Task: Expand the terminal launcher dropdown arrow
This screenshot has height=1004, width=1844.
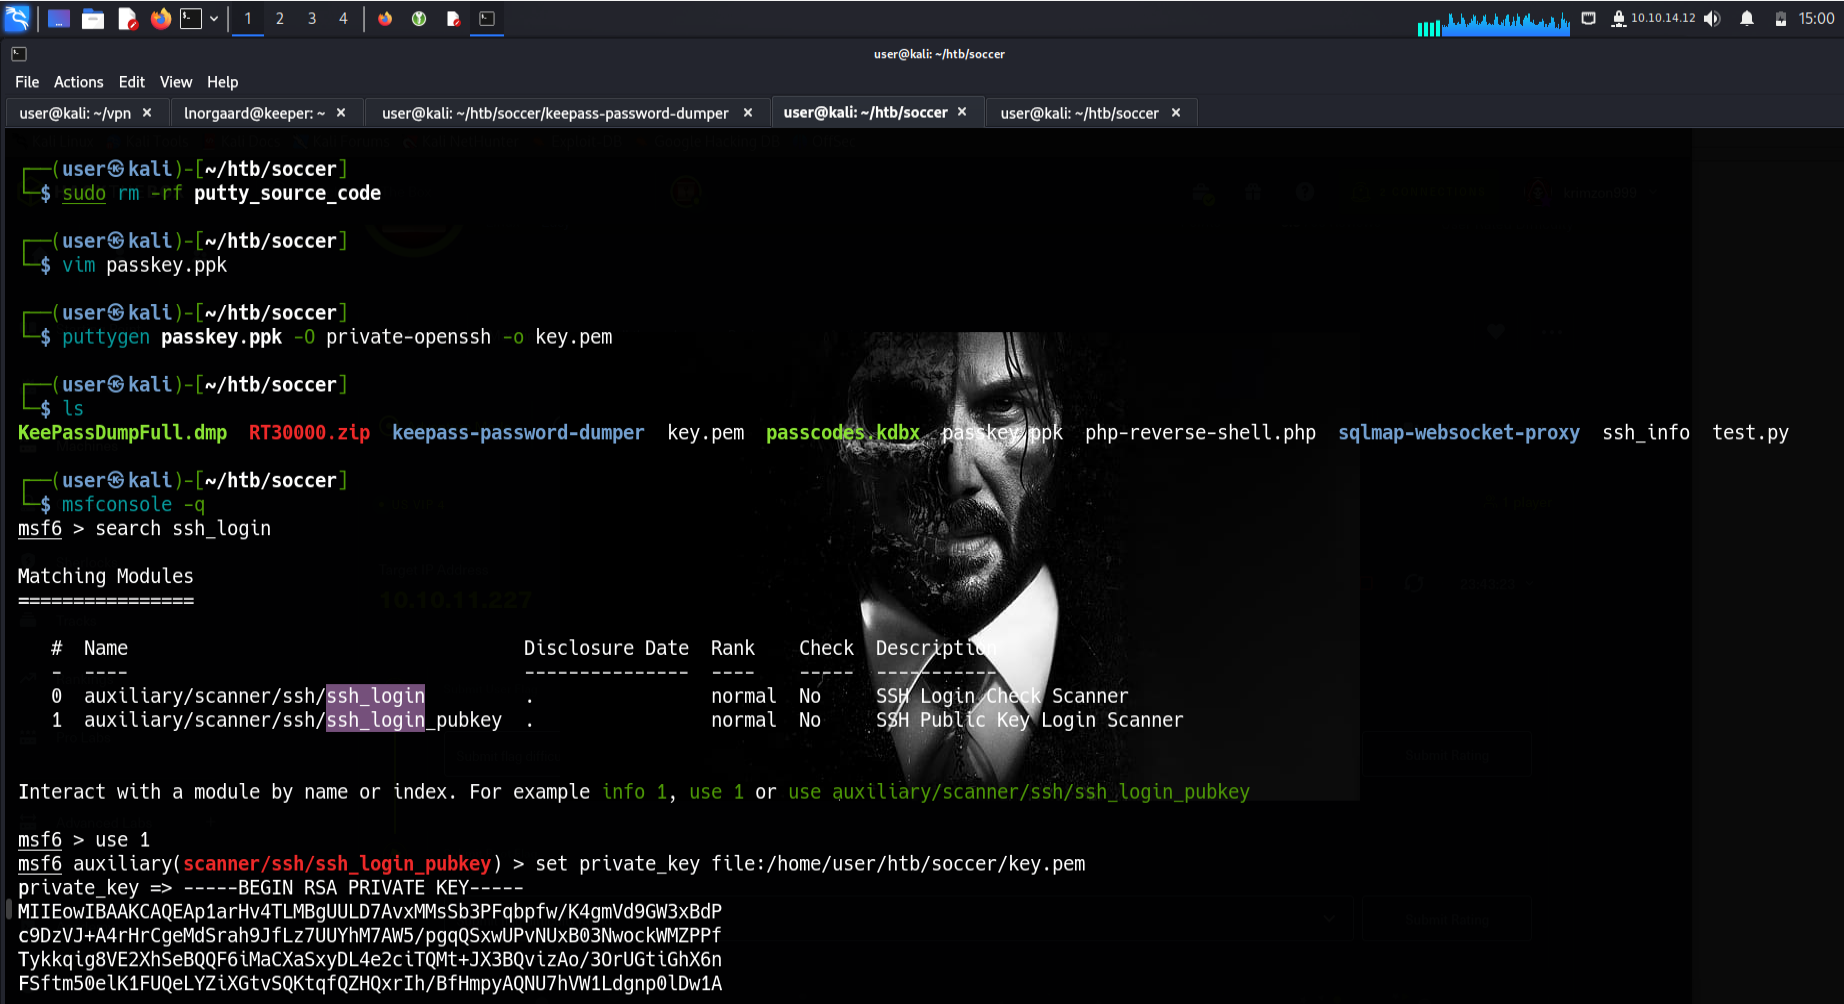Action: (214, 18)
